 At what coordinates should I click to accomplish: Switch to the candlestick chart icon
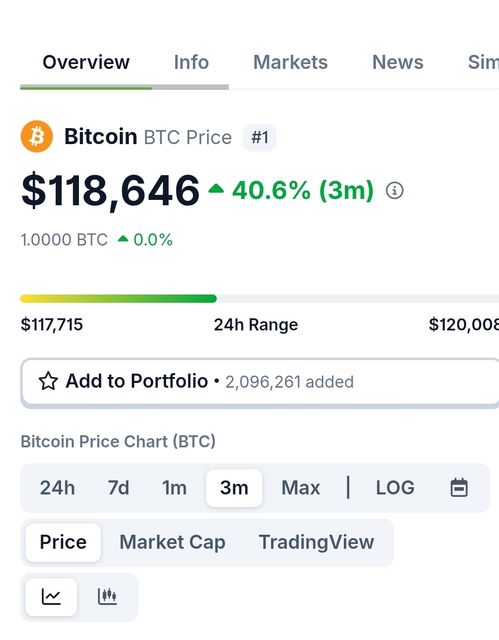click(x=107, y=597)
